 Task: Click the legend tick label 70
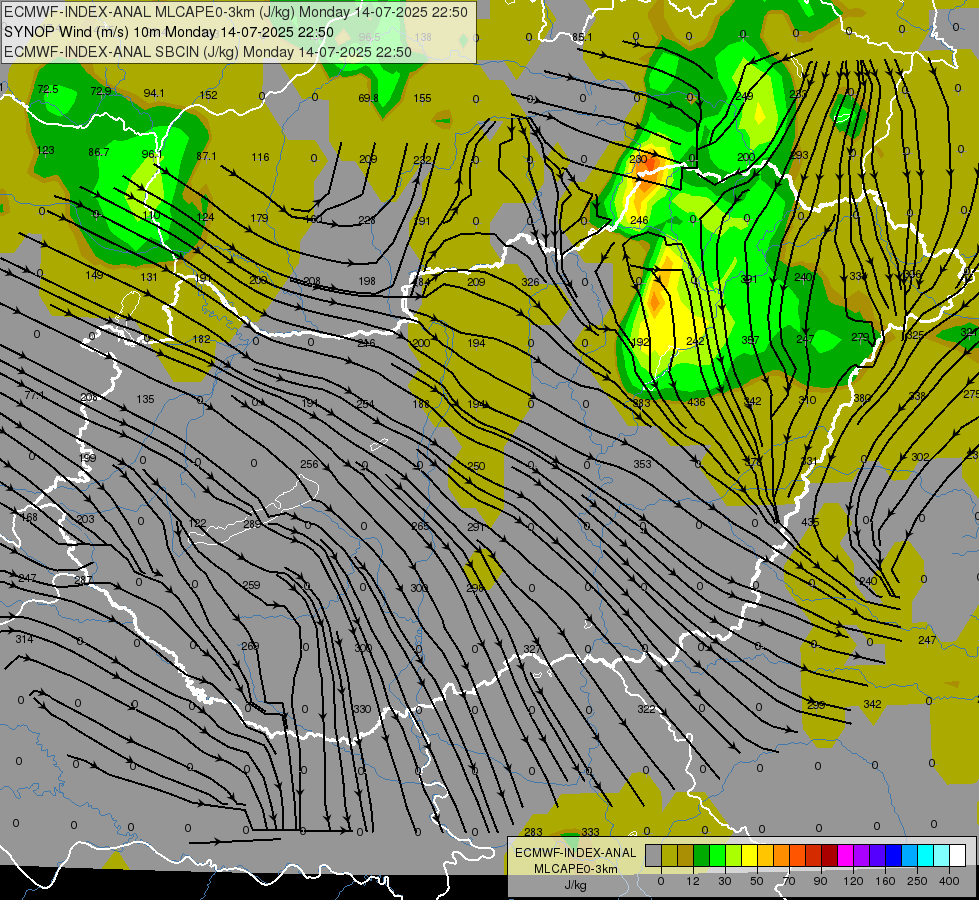click(x=789, y=881)
